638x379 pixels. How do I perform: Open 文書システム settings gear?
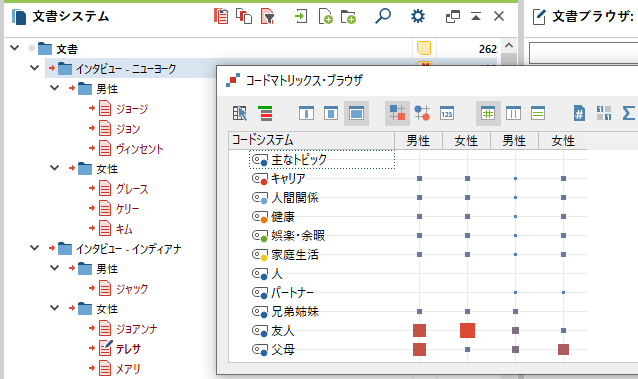418,17
